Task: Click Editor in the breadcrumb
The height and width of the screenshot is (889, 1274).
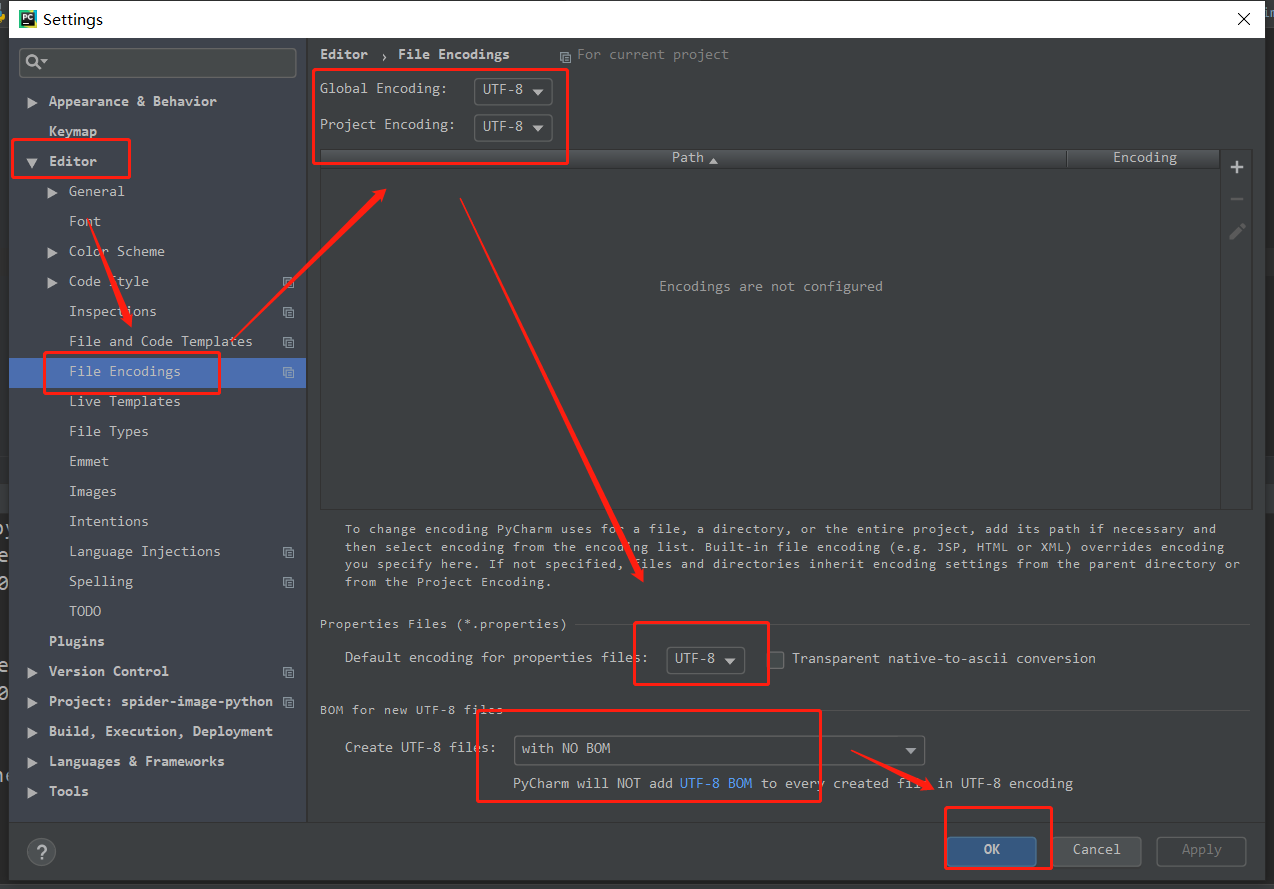Action: click(344, 54)
